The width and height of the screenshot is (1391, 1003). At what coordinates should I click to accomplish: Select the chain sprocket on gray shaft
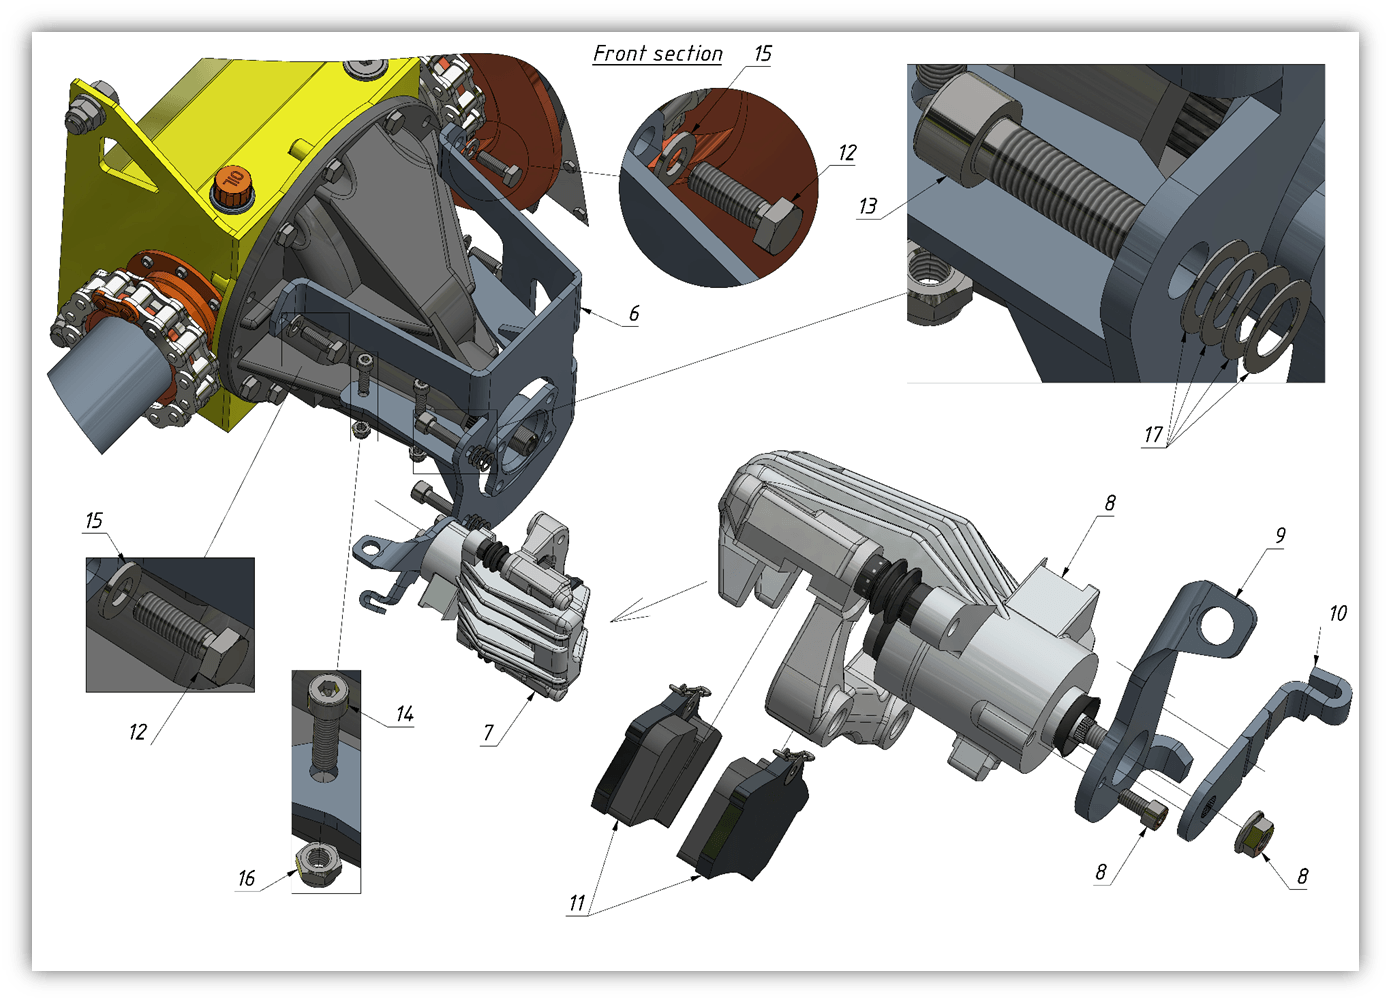135,340
